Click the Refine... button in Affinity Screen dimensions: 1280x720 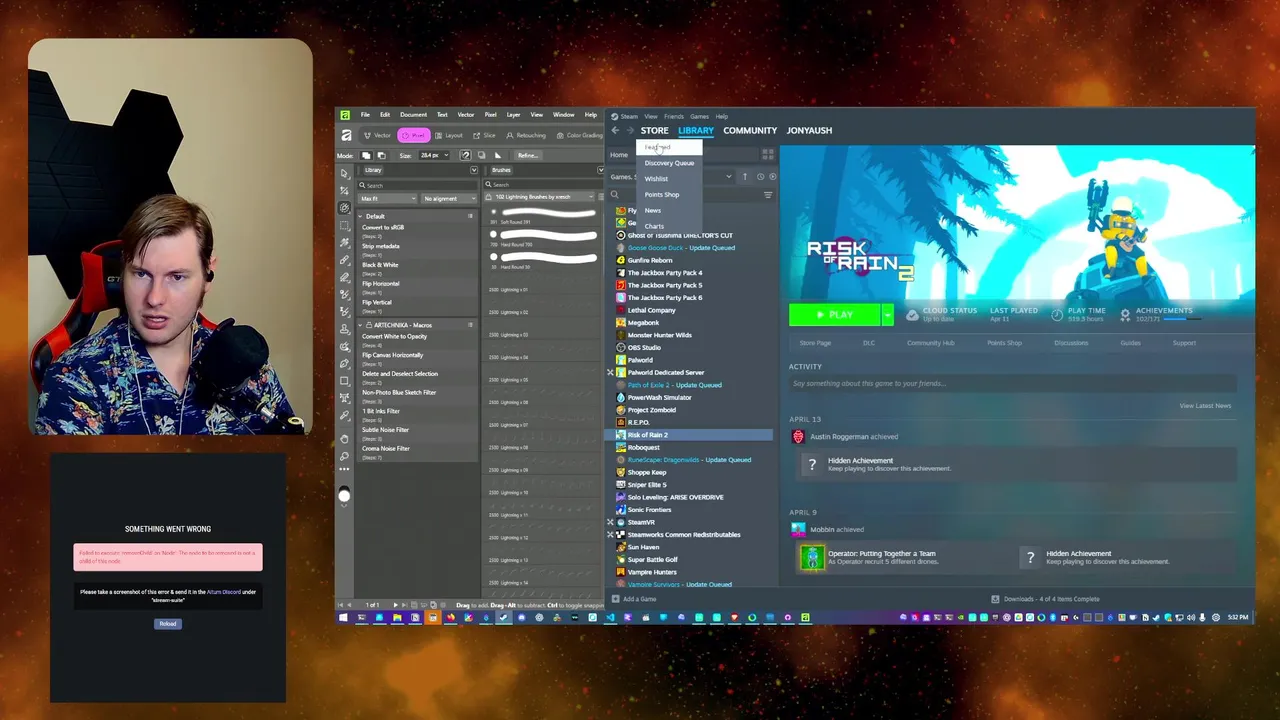pos(528,155)
